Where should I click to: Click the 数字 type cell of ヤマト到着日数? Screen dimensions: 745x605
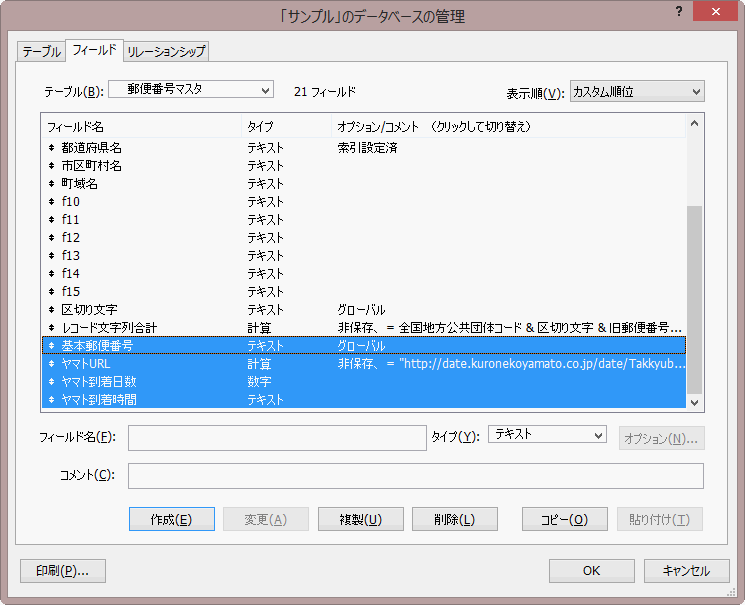coord(259,382)
